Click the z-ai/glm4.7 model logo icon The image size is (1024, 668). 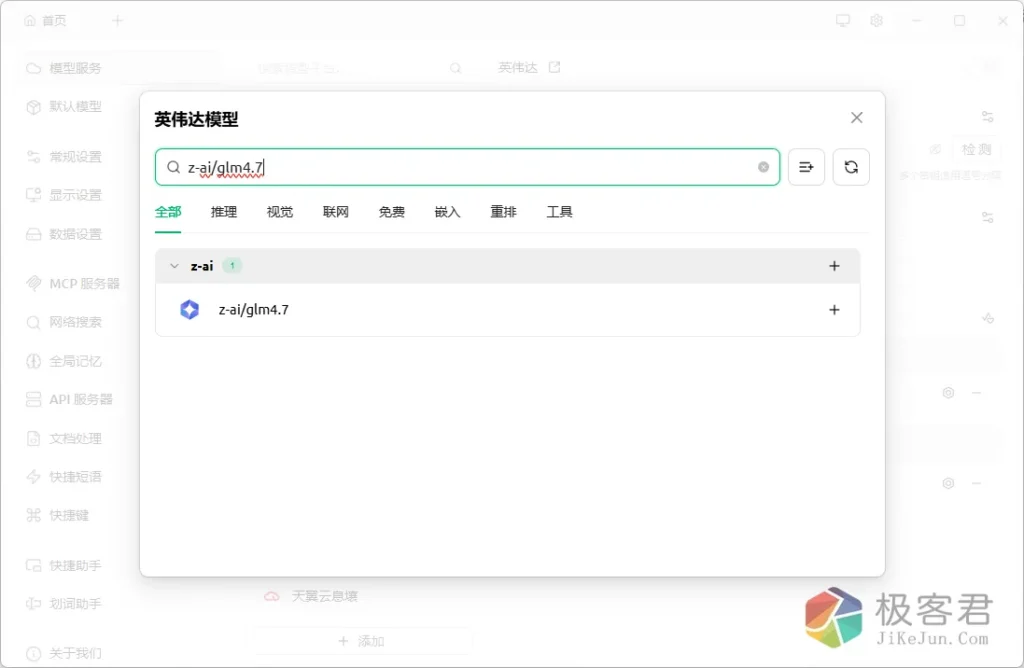[189, 310]
